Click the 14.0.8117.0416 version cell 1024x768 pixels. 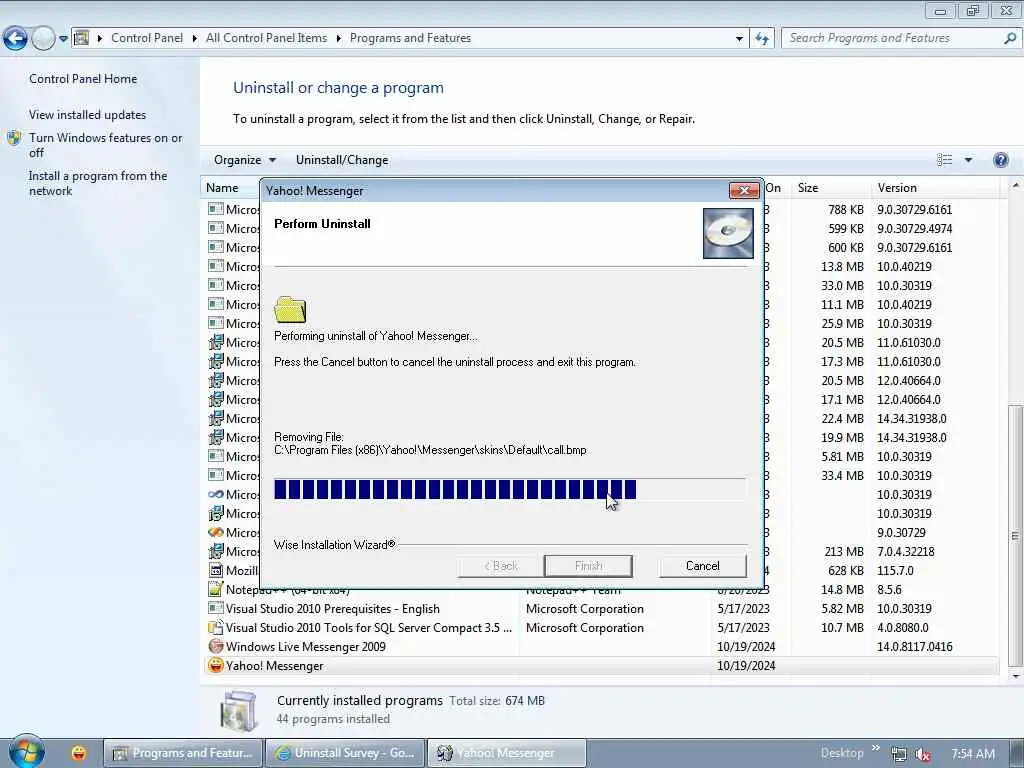pos(914,647)
